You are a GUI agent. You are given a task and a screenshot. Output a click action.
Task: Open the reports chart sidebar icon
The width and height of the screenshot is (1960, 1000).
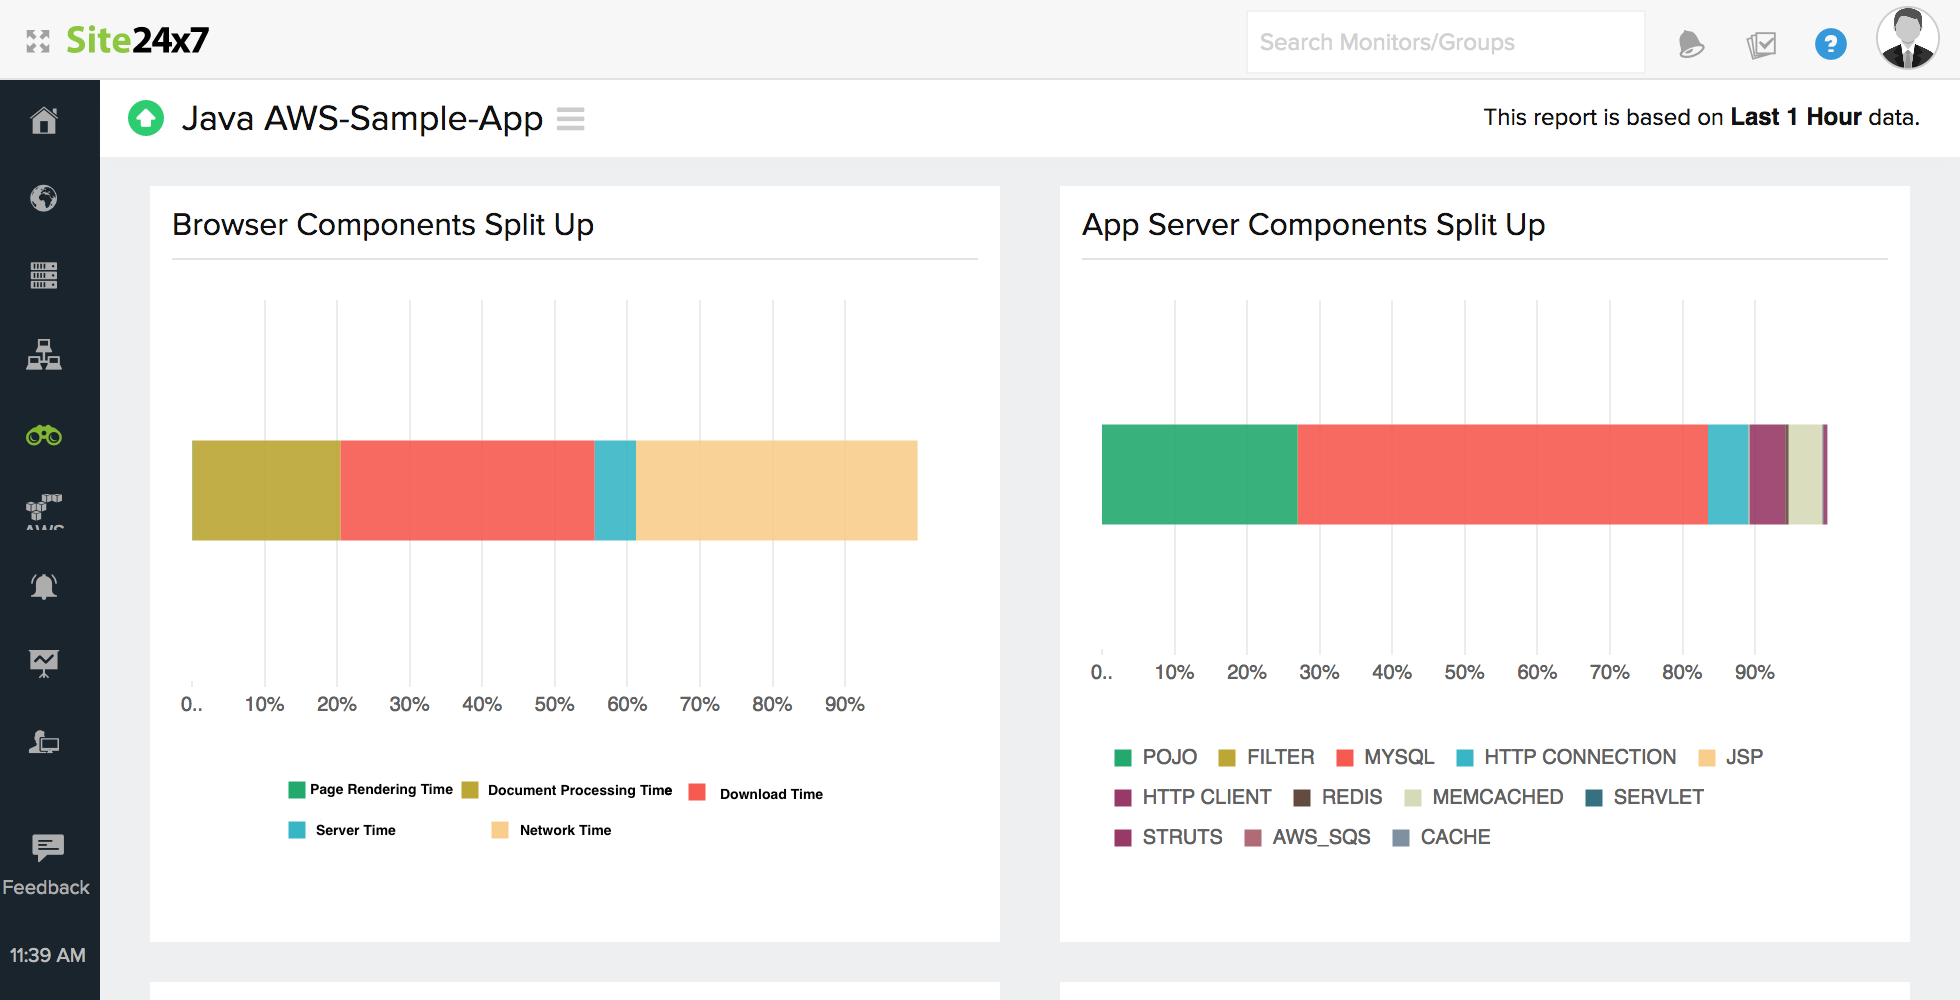(44, 663)
